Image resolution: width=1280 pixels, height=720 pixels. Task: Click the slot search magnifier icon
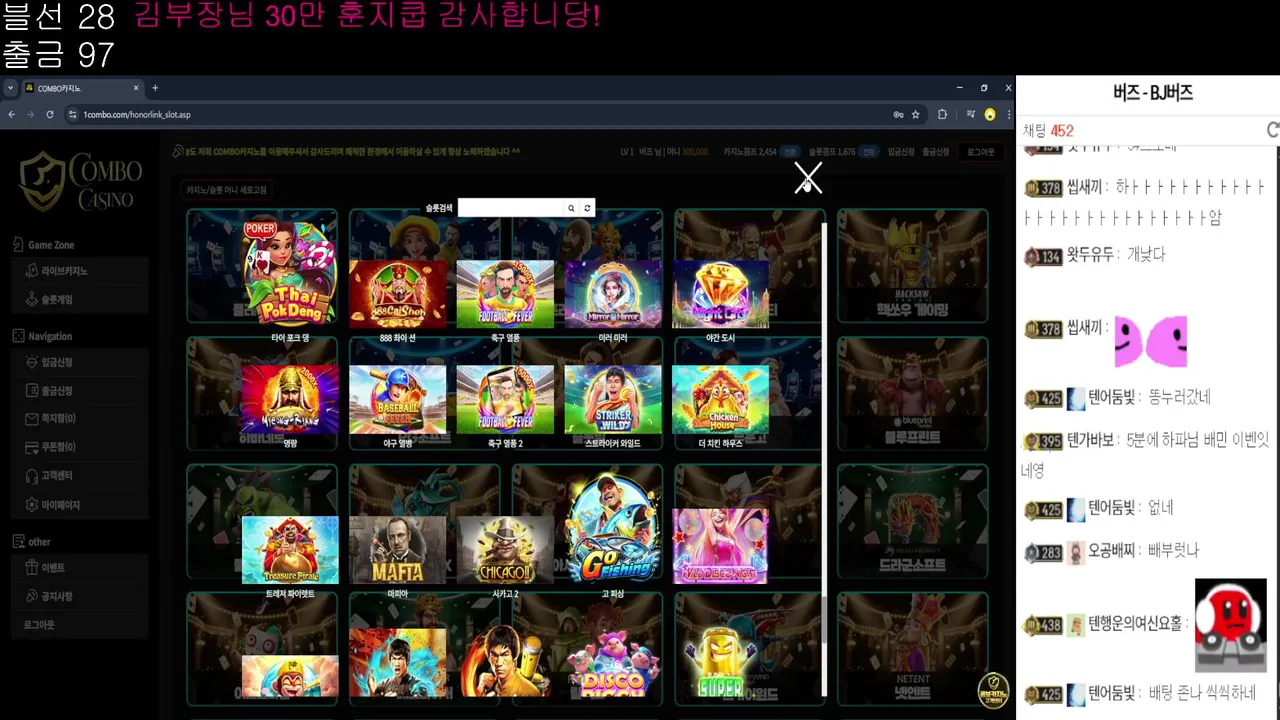[x=571, y=208]
